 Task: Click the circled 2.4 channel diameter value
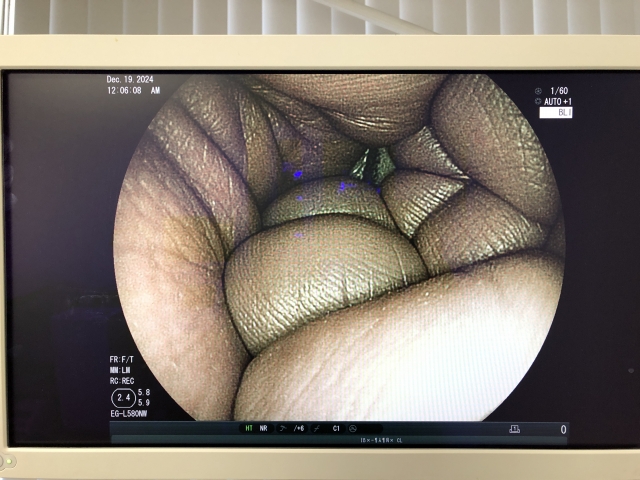[x=123, y=398]
